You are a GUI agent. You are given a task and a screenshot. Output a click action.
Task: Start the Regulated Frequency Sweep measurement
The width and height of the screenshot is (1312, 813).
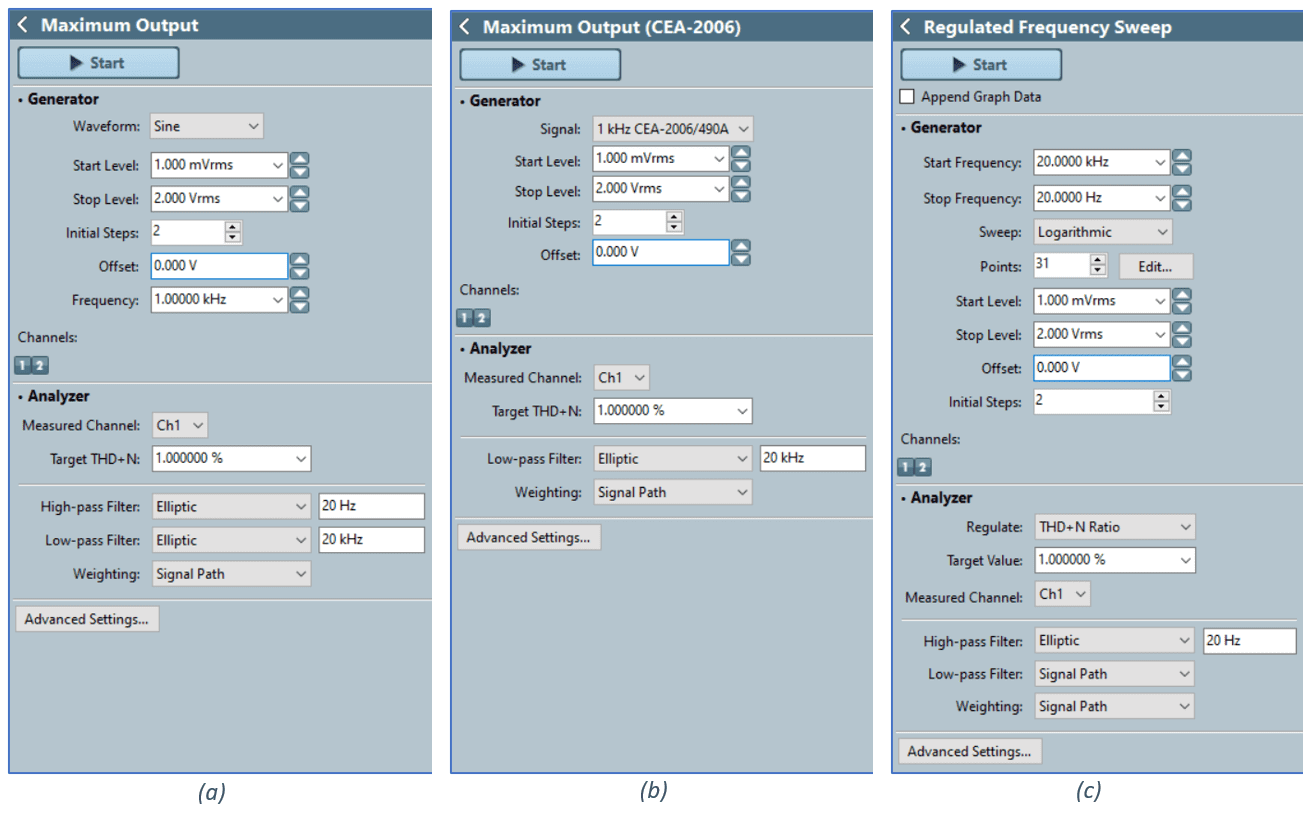[980, 65]
